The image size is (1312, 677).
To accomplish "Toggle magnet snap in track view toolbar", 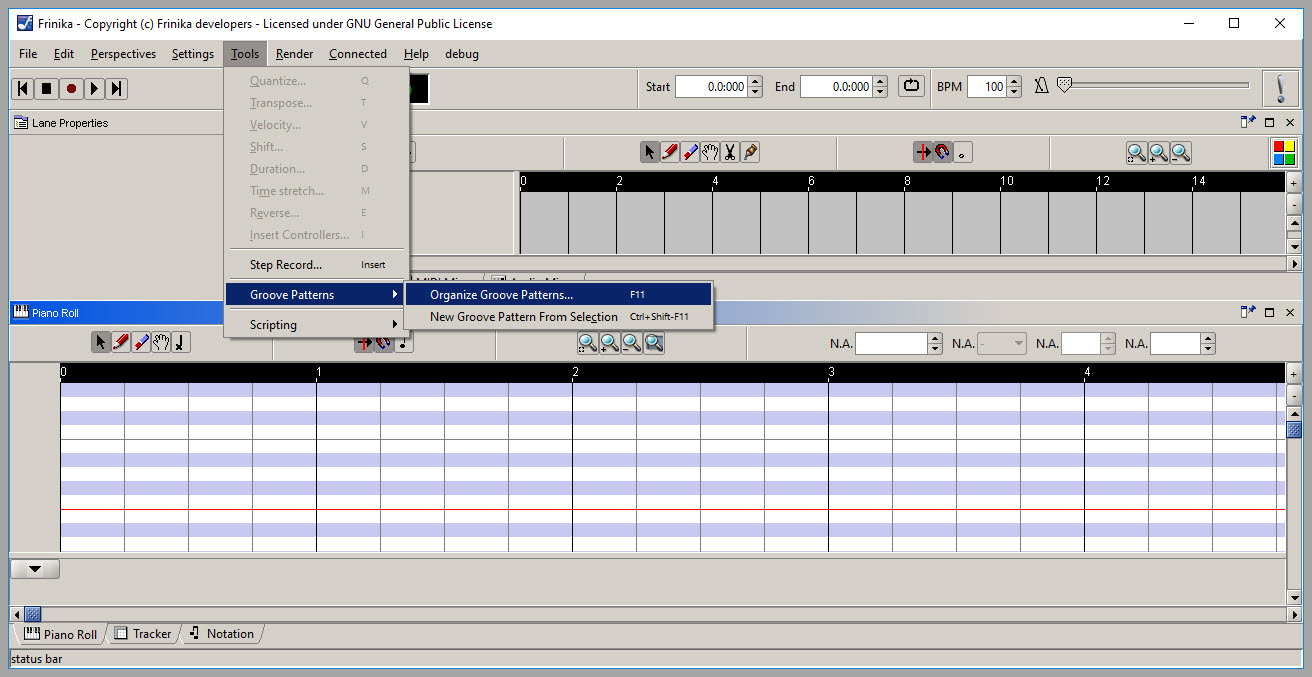I will click(943, 152).
